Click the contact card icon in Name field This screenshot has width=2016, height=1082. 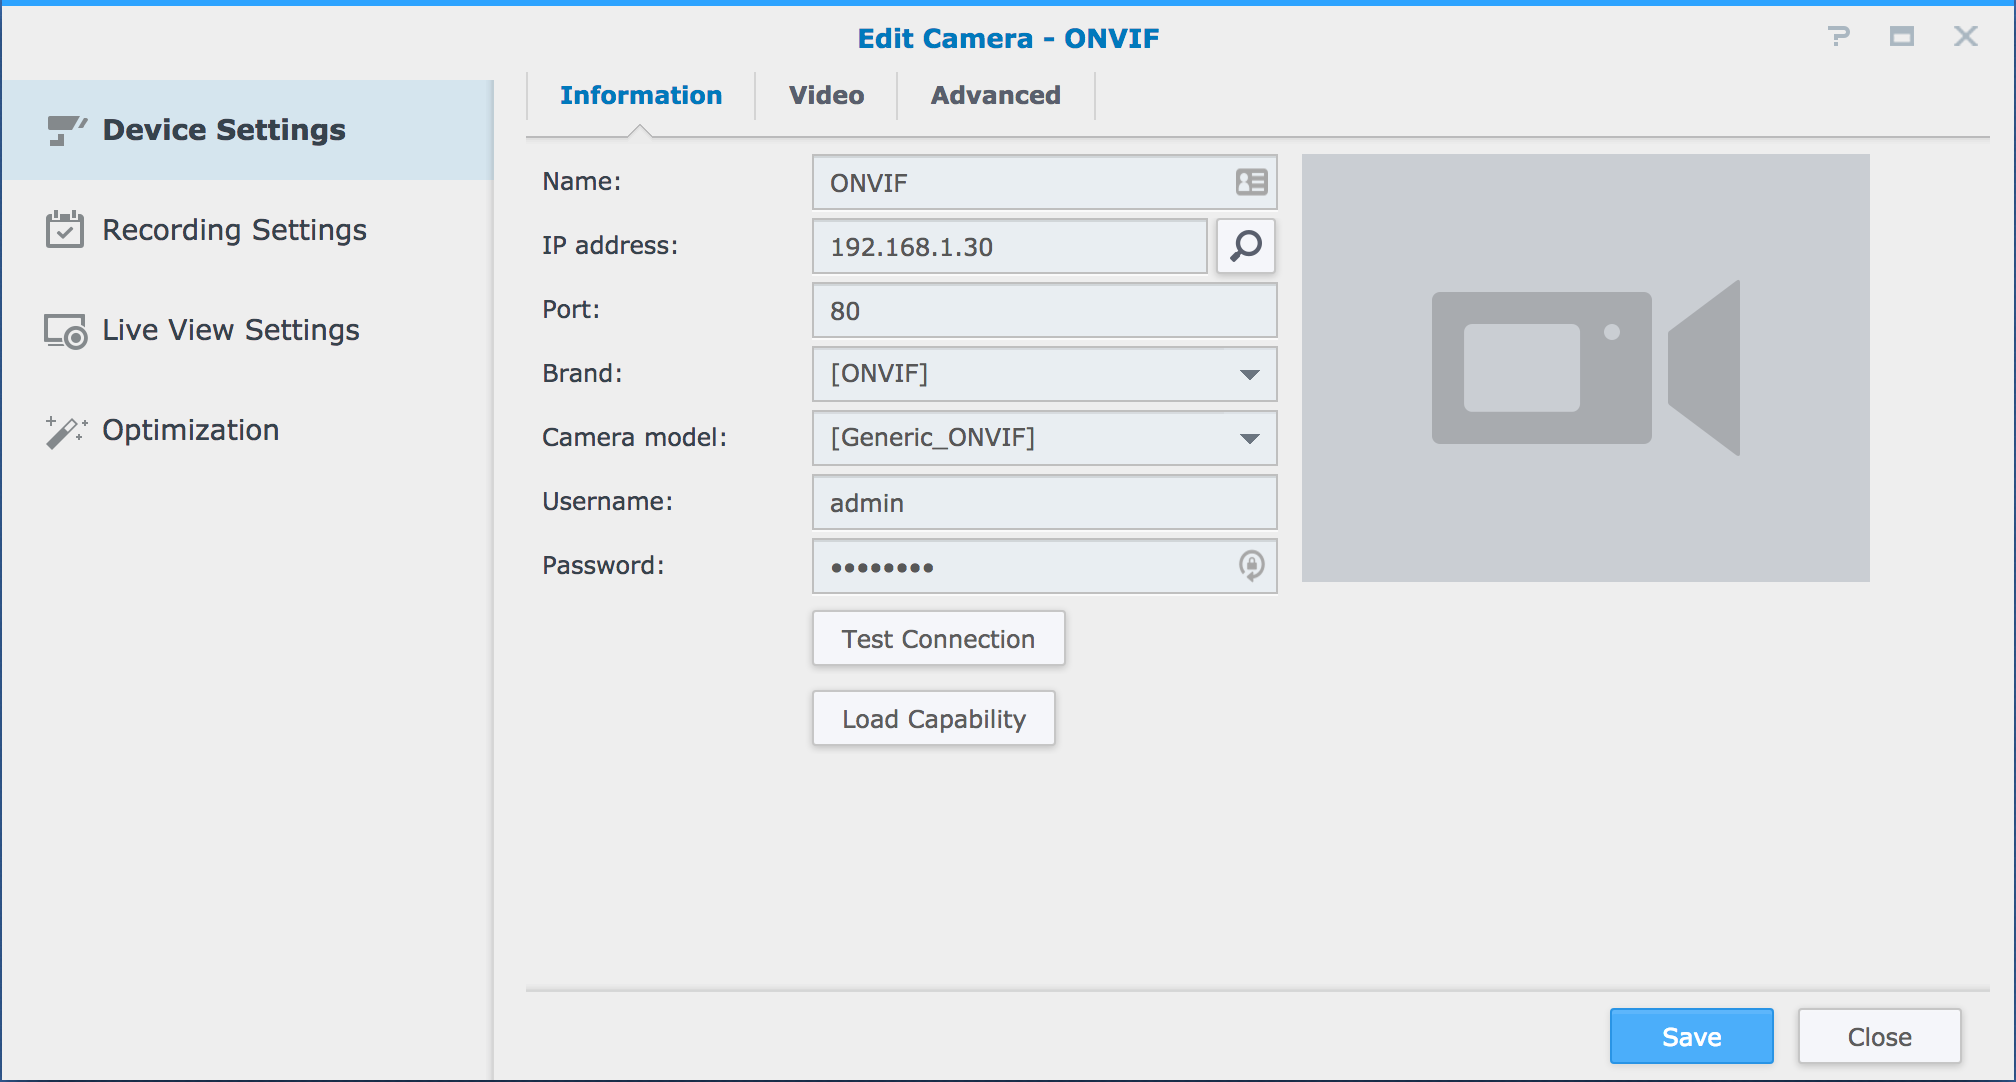pyautogui.click(x=1251, y=182)
